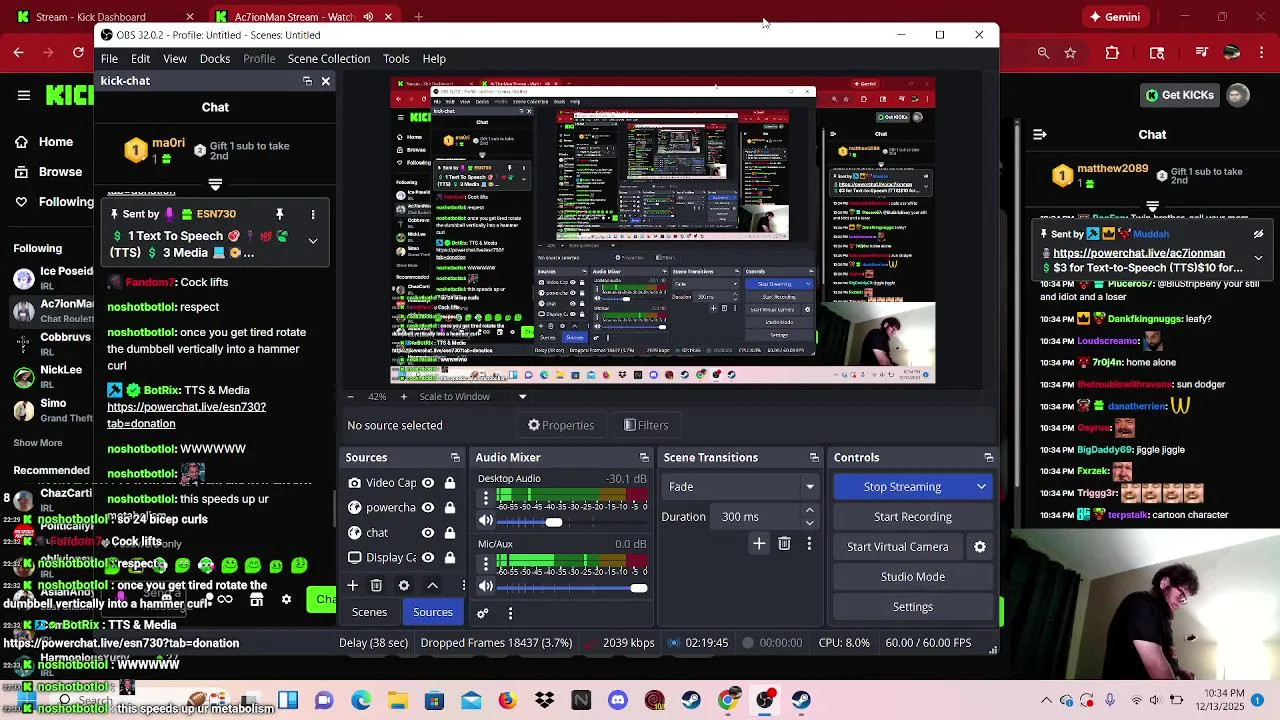The height and width of the screenshot is (720, 1280).
Task: Toggle lock on Display Capture source
Action: (x=450, y=558)
